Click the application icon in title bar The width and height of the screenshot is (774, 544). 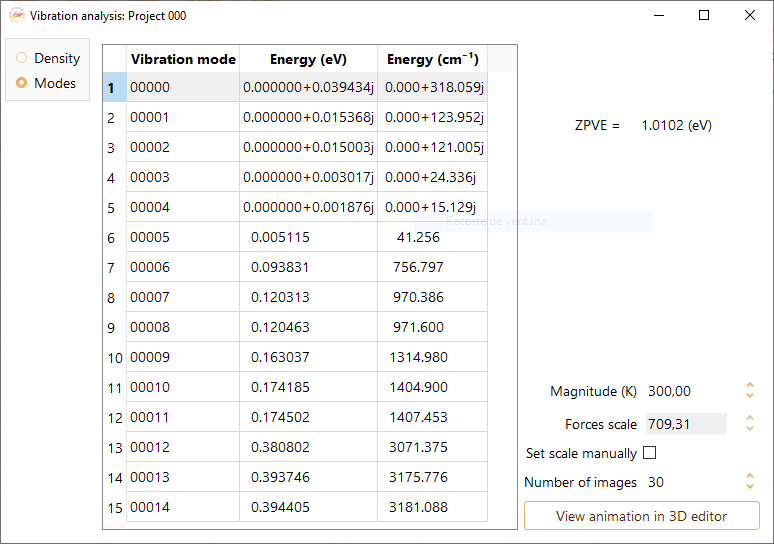pos(17,15)
